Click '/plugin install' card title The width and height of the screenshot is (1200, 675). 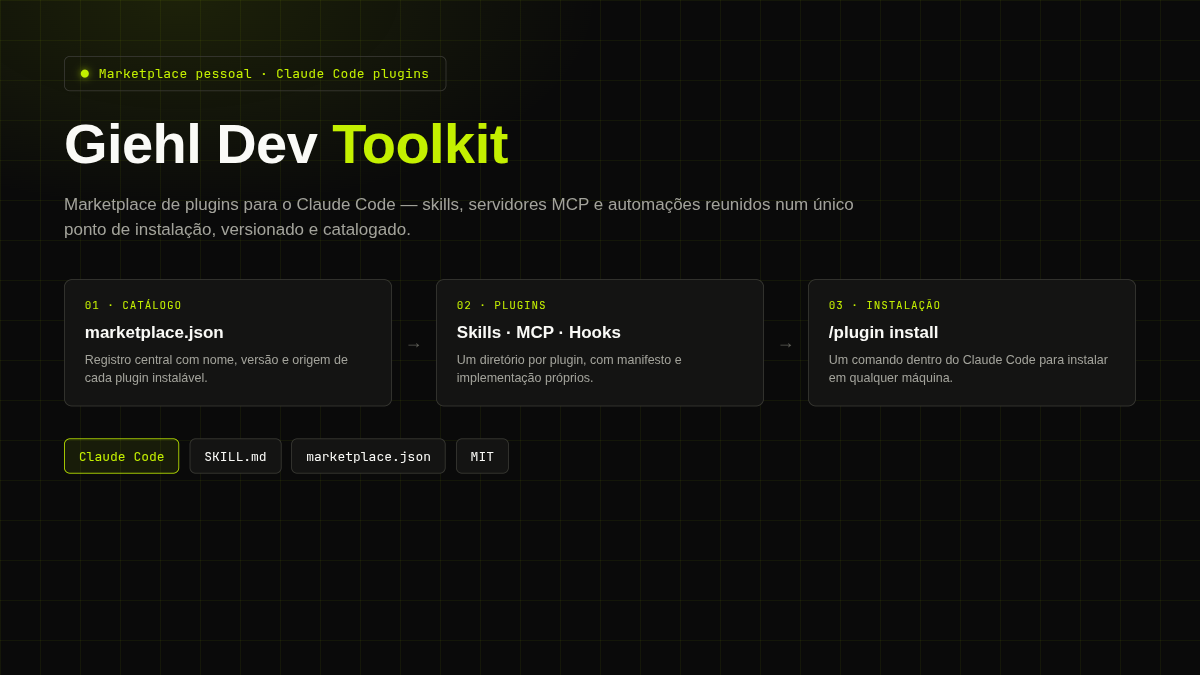coord(884,333)
